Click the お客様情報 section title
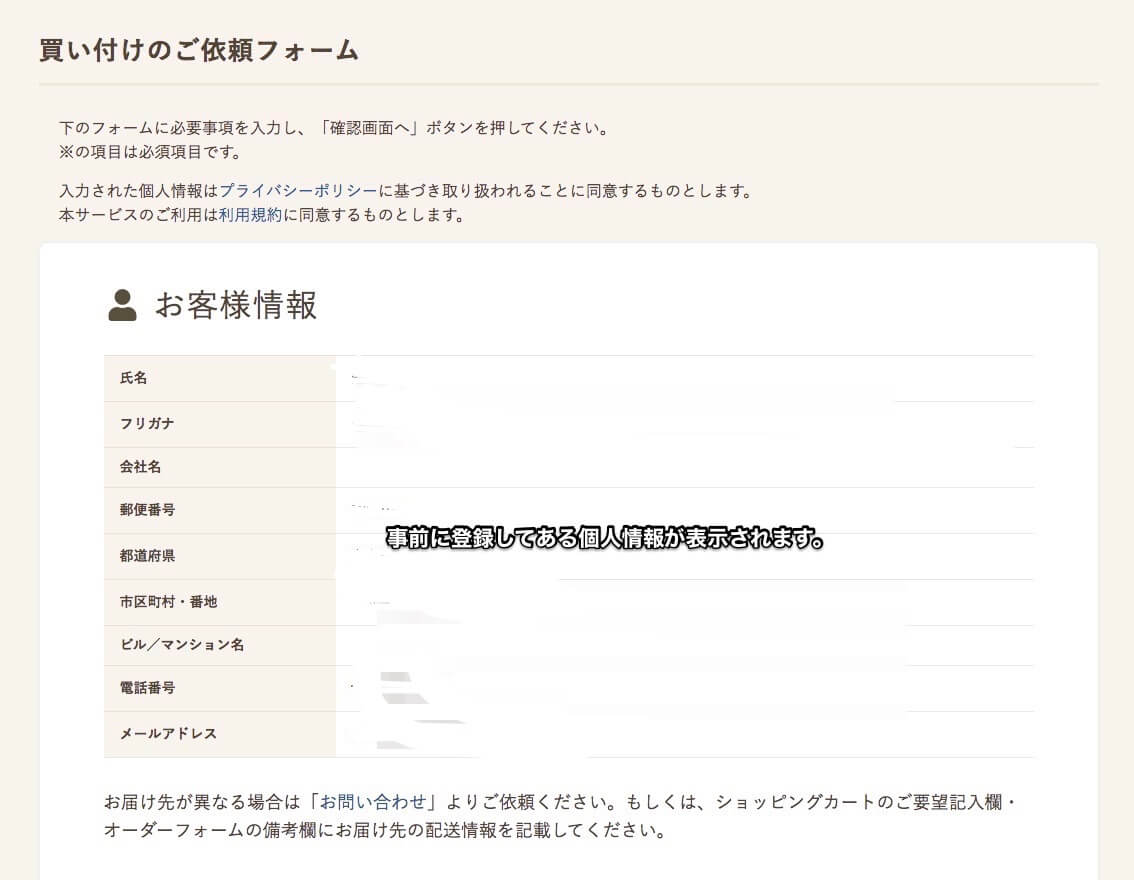This screenshot has width=1134, height=880. click(236, 305)
